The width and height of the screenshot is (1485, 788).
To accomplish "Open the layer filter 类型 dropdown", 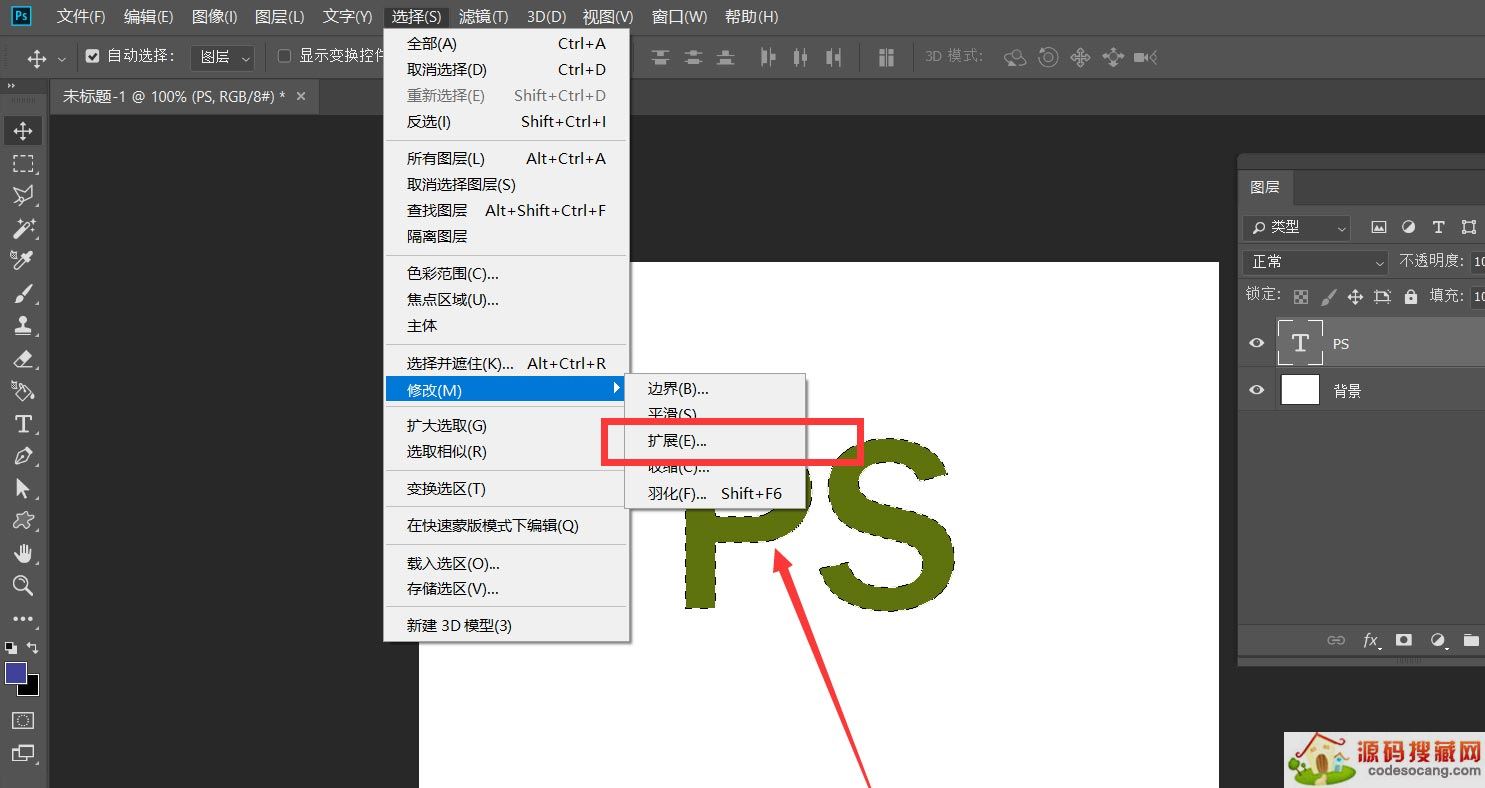I will [x=1296, y=227].
